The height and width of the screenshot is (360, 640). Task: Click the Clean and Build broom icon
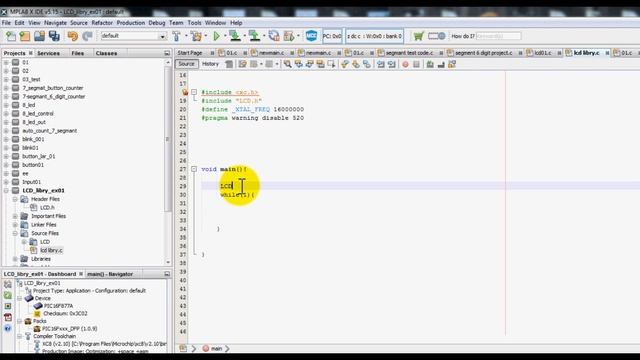(x=196, y=36)
